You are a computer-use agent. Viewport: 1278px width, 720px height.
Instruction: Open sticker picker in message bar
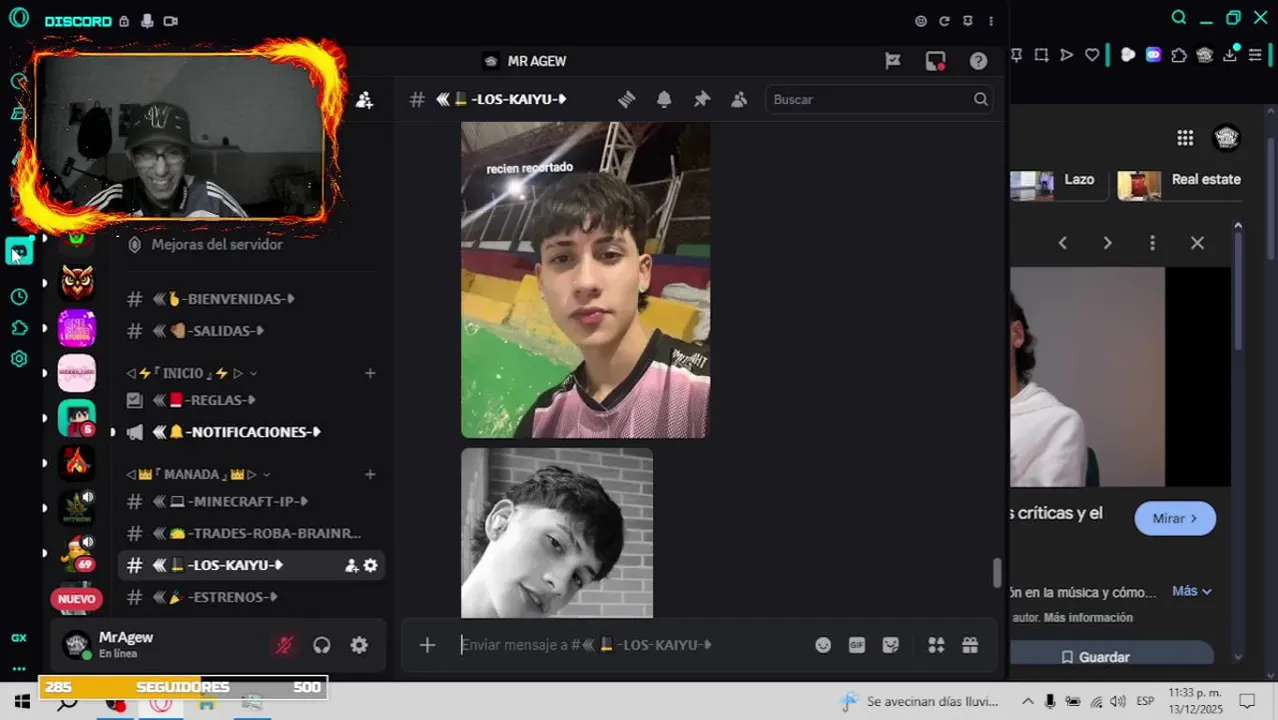click(x=891, y=645)
